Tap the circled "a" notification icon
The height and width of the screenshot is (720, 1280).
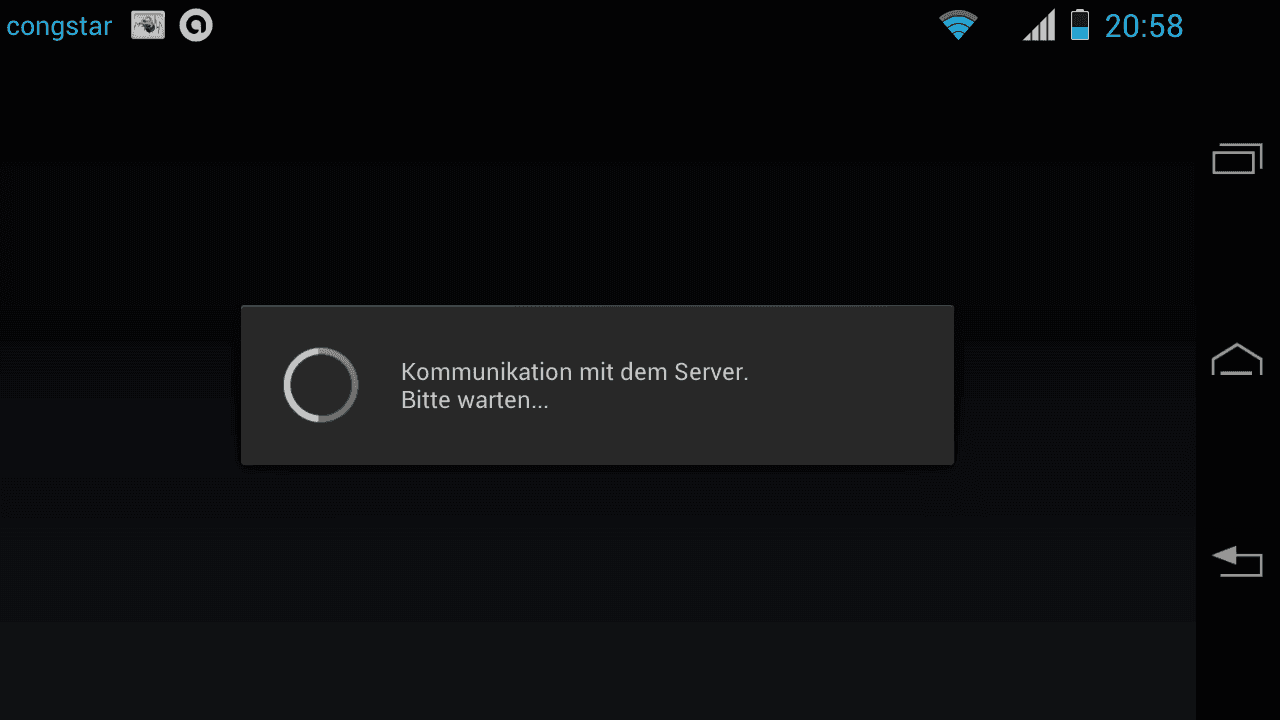pyautogui.click(x=196, y=26)
